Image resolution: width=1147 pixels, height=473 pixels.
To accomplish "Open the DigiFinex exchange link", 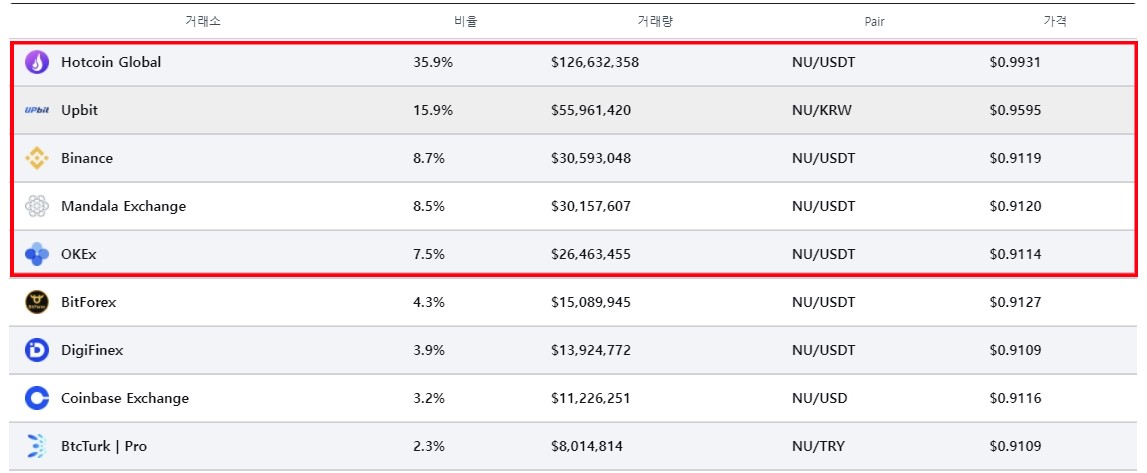I will 92,350.
